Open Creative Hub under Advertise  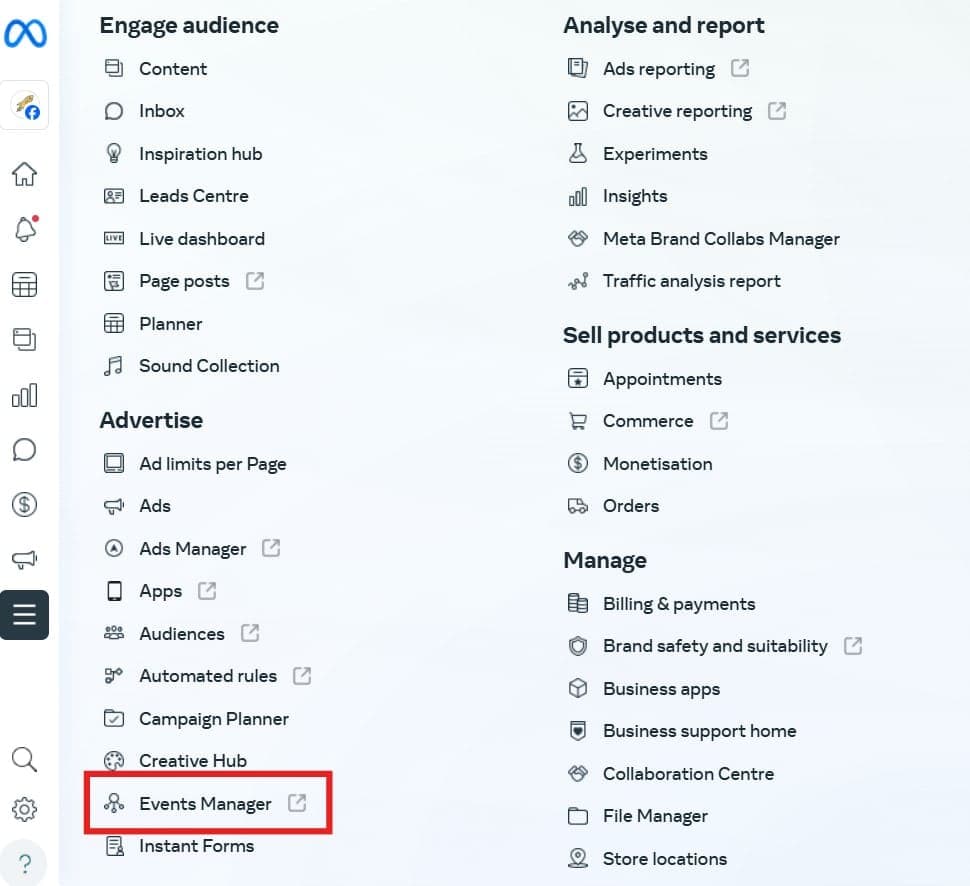coord(192,760)
